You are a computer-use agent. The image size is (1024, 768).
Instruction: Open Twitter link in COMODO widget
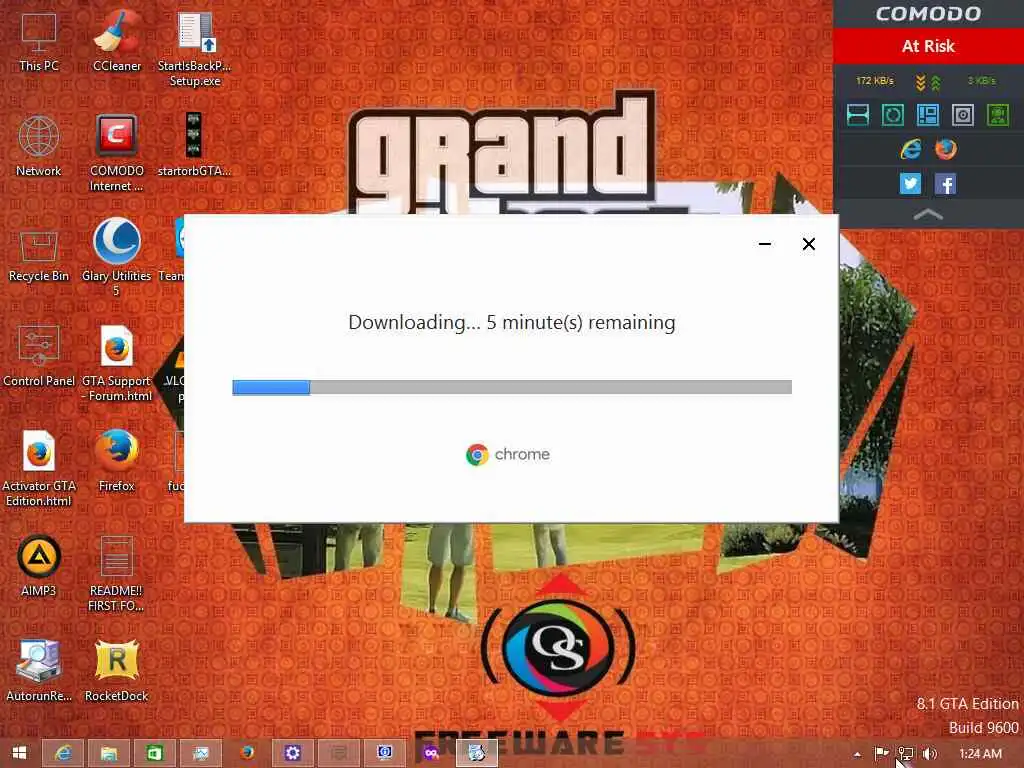click(x=910, y=184)
